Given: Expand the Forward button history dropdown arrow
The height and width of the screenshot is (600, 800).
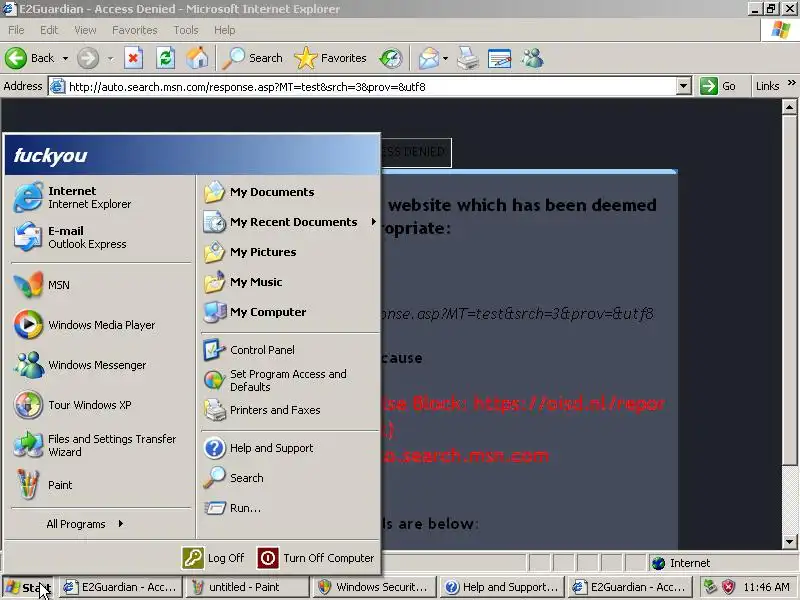Looking at the screenshot, I should (x=110, y=59).
